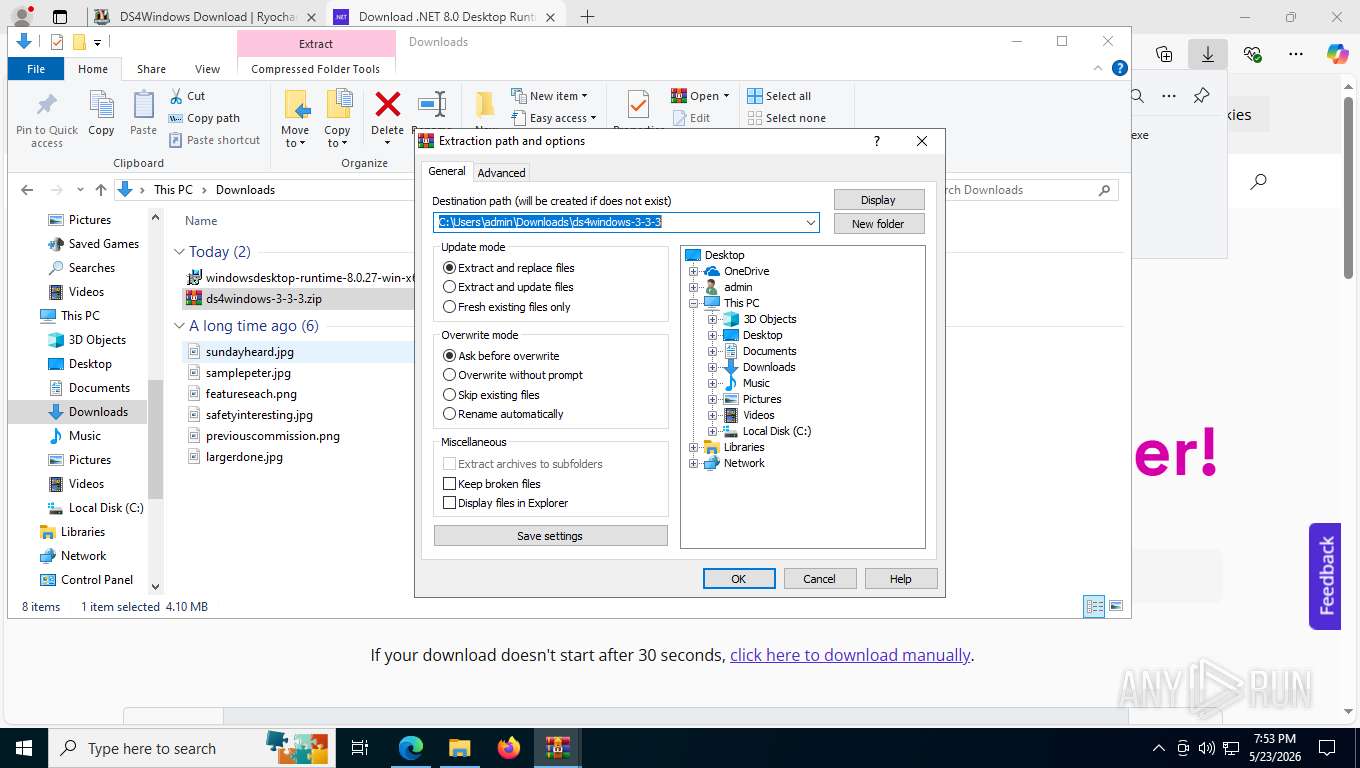Switch to large icons view button
Viewport: 1360px width, 768px height.
1116,606
